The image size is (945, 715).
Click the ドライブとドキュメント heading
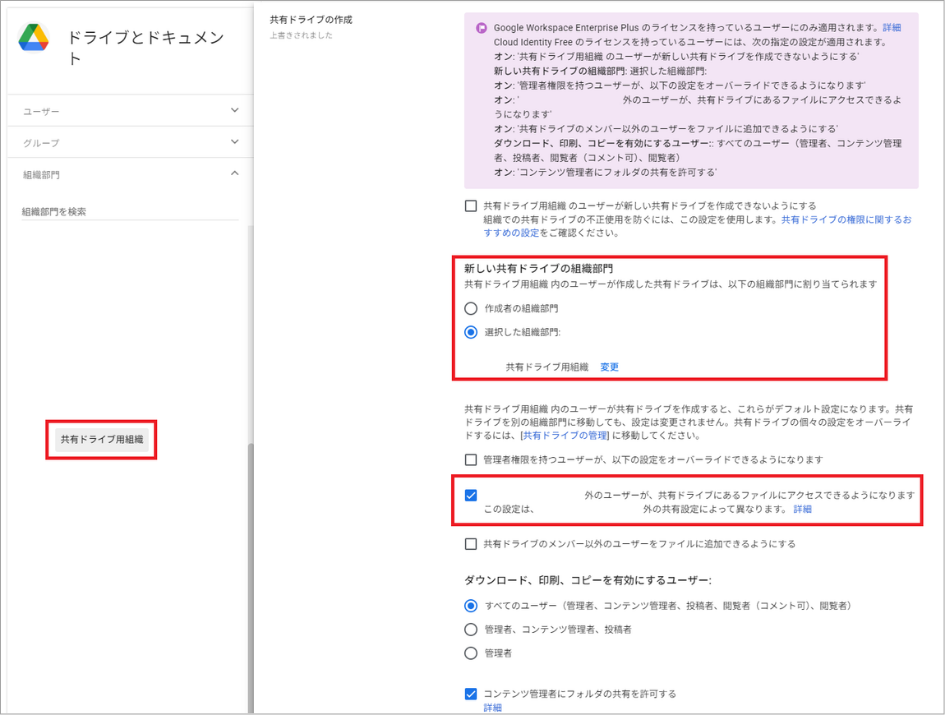coord(146,47)
